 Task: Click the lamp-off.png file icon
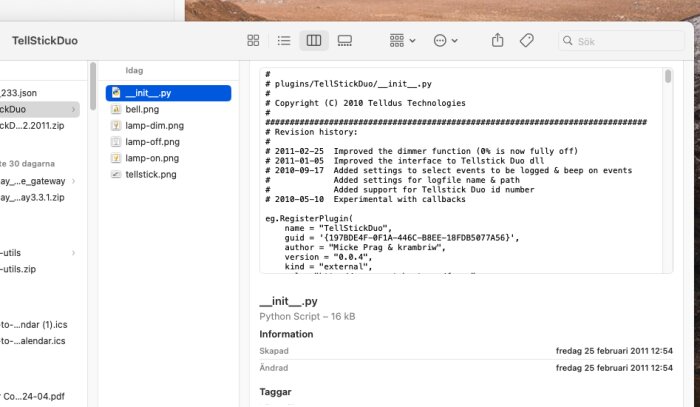point(116,142)
